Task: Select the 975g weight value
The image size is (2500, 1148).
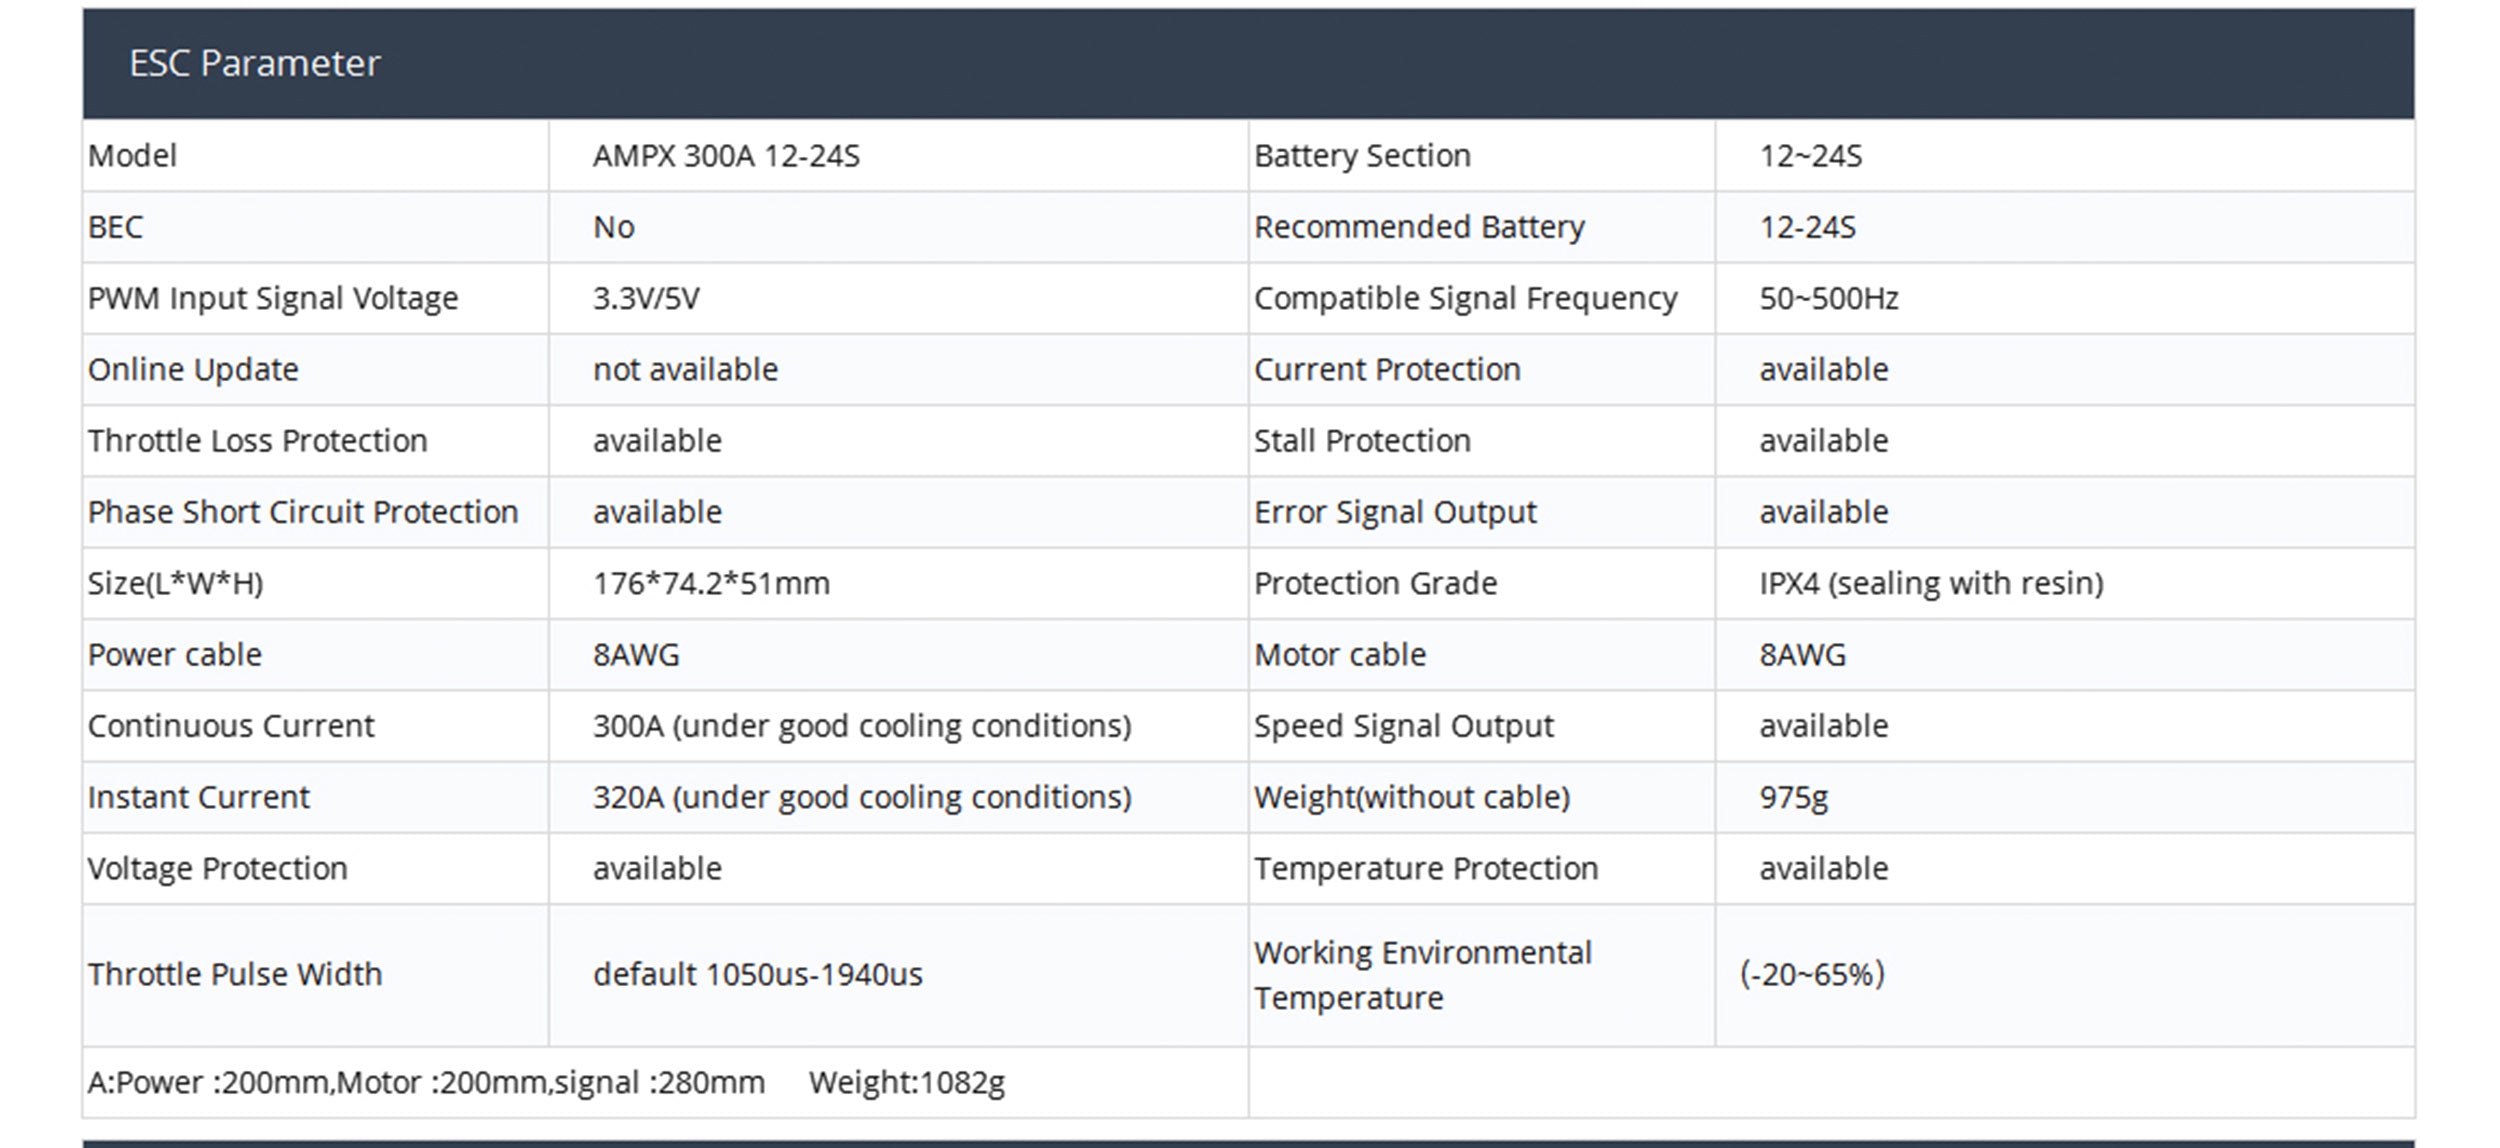Action: pos(1793,797)
